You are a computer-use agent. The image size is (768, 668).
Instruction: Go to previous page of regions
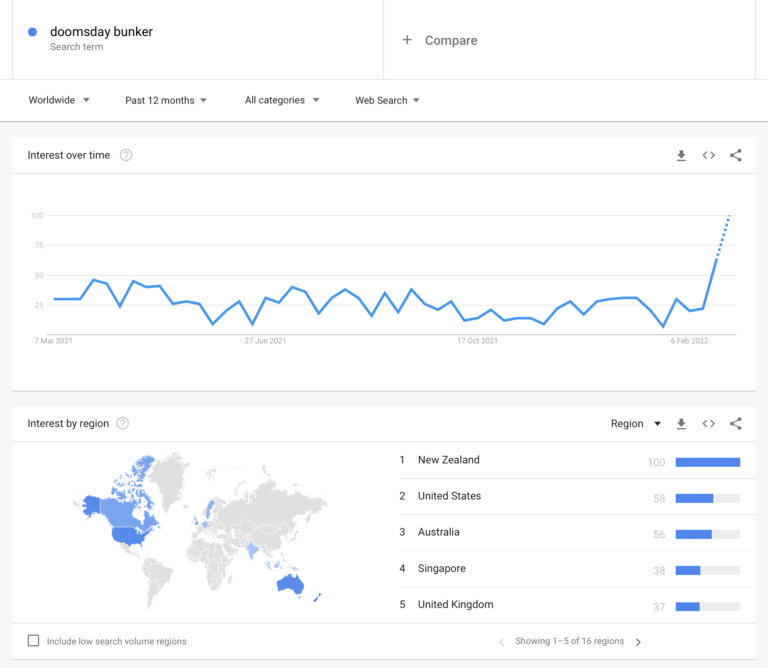pyautogui.click(x=502, y=642)
